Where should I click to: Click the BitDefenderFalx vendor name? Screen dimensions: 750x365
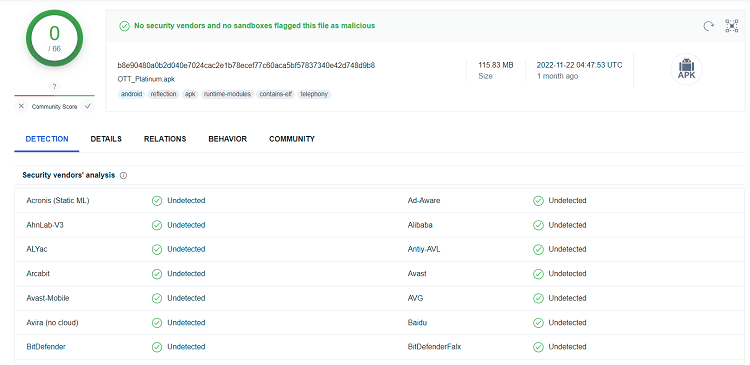point(434,347)
